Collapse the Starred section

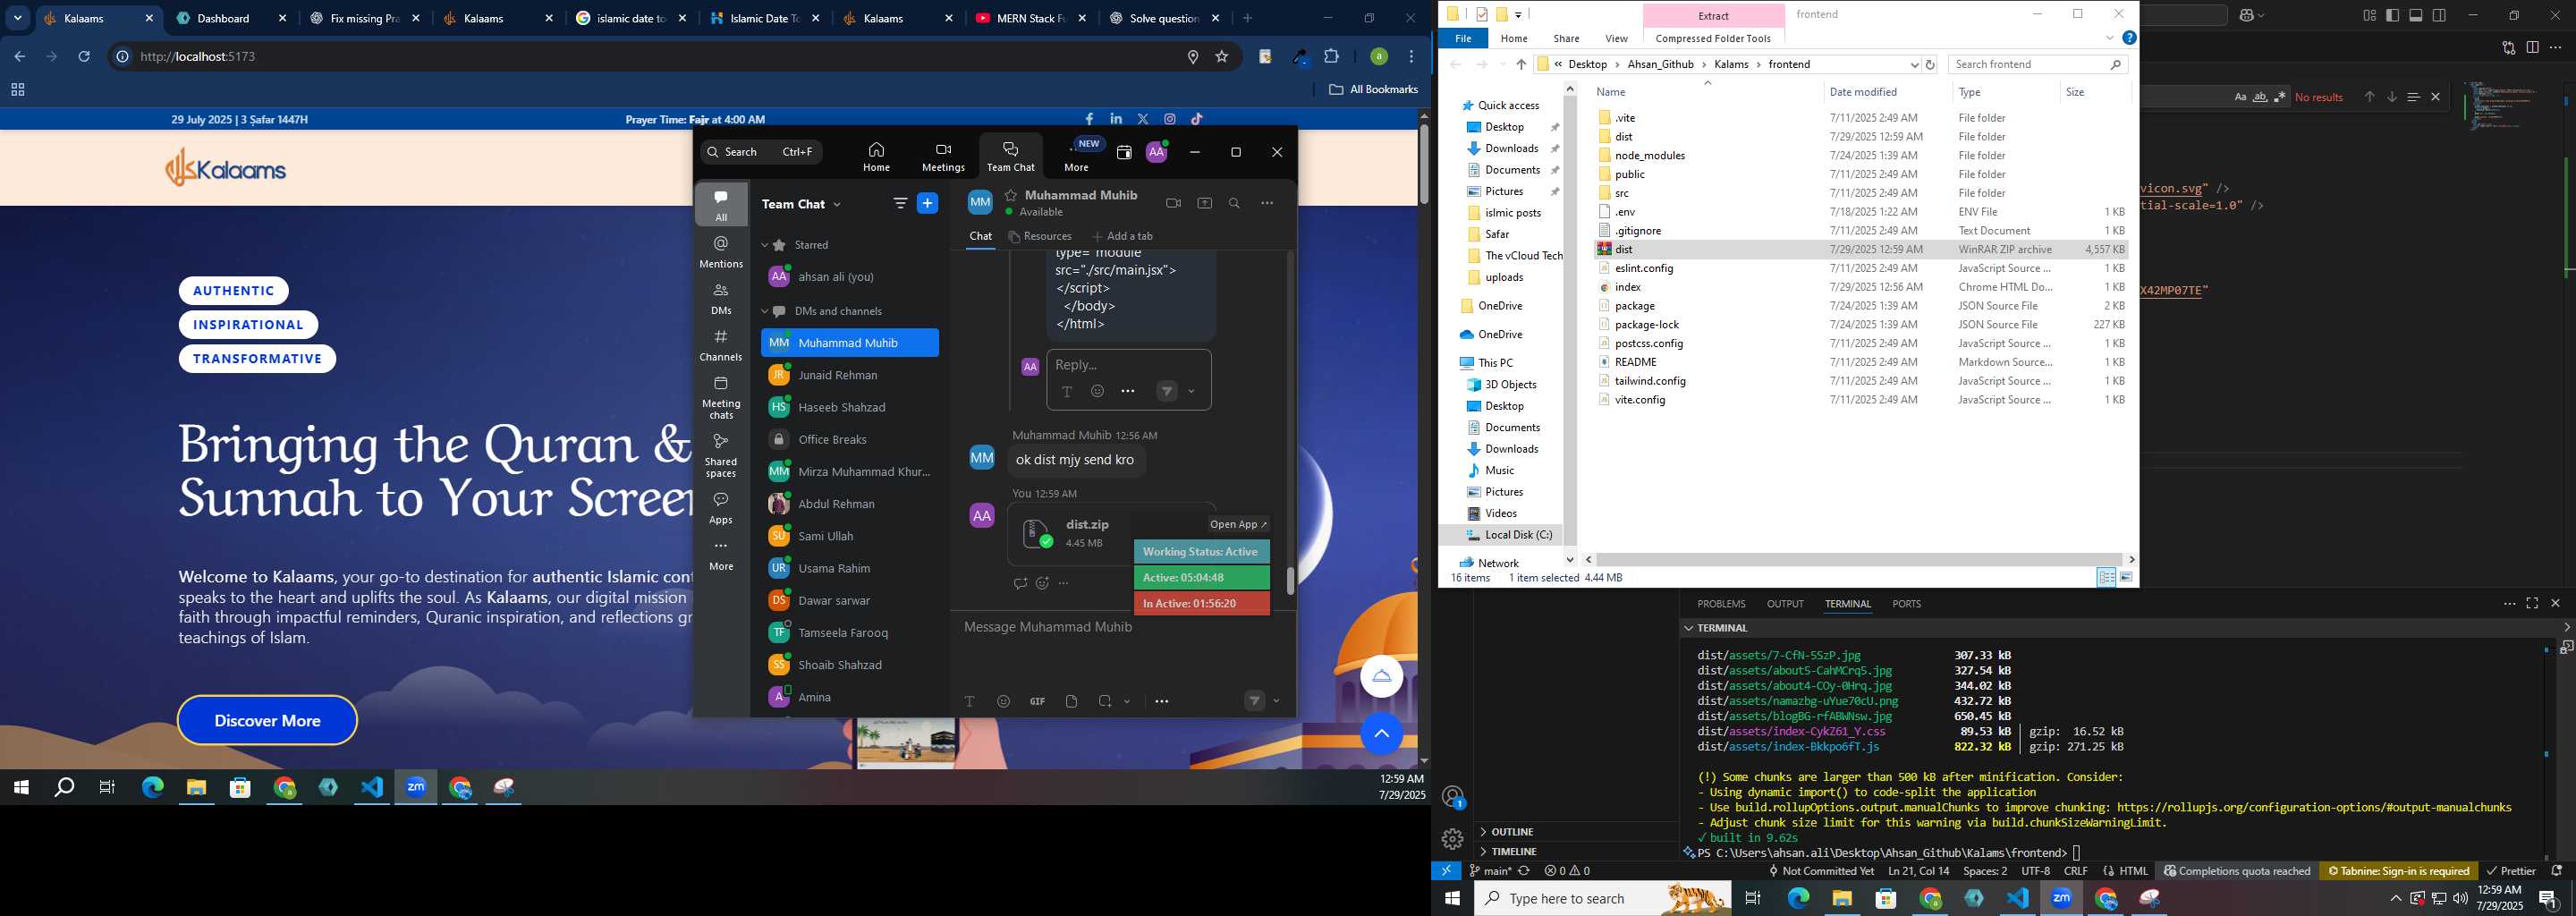tap(764, 245)
